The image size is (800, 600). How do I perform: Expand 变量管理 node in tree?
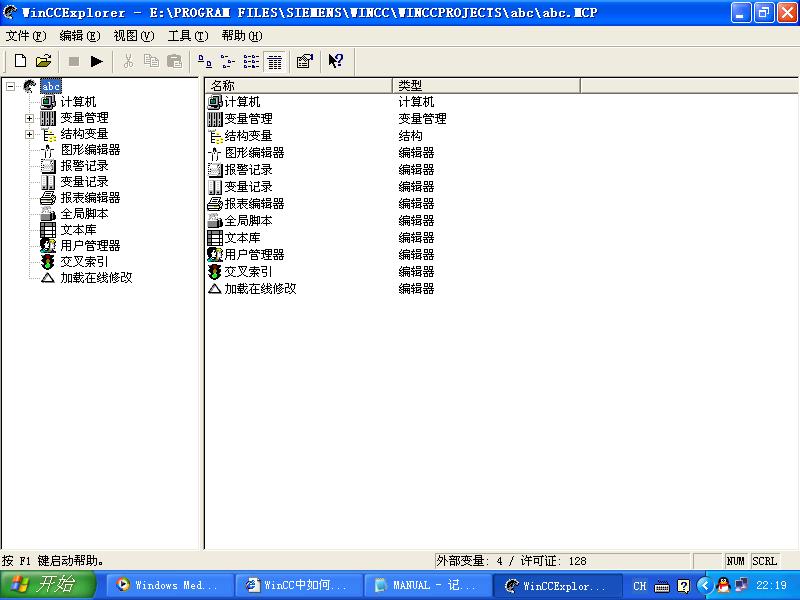coord(30,118)
